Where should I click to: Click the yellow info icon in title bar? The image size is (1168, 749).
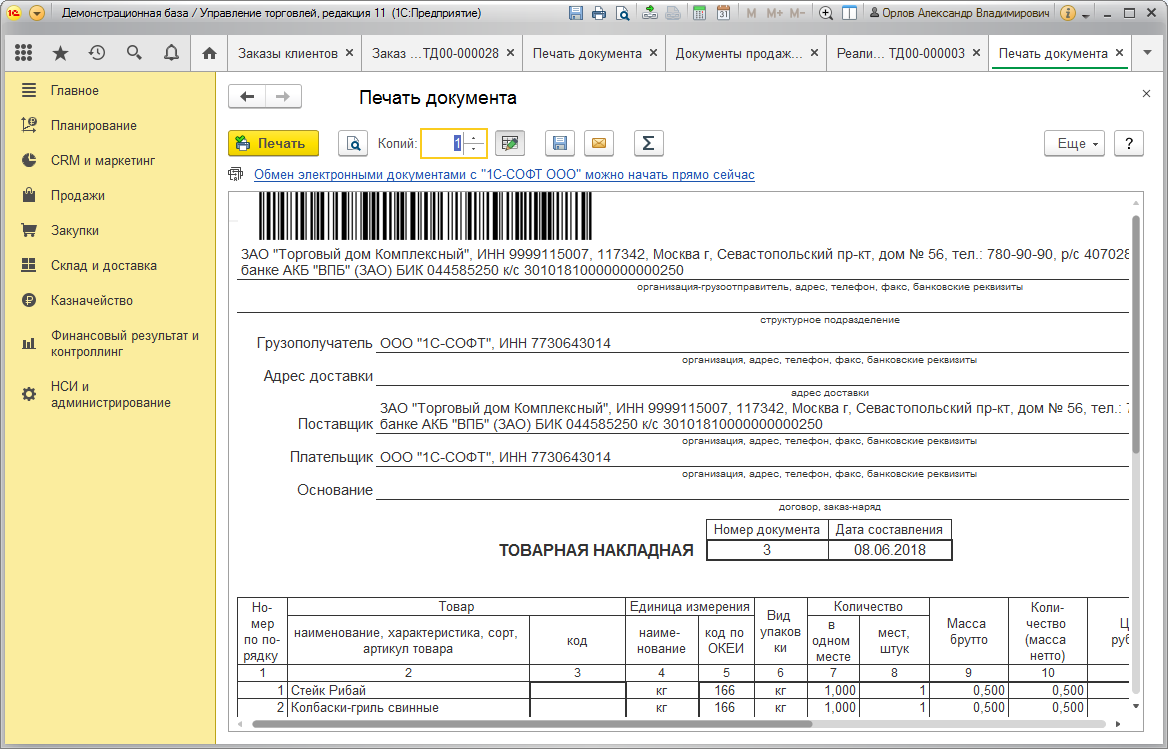click(x=1067, y=13)
